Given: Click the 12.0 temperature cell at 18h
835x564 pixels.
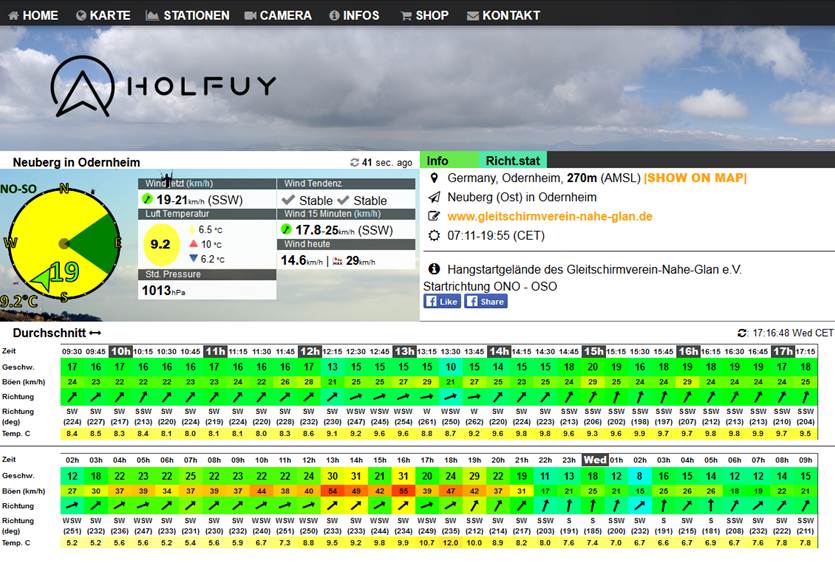Looking at the screenshot, I should 451,543.
